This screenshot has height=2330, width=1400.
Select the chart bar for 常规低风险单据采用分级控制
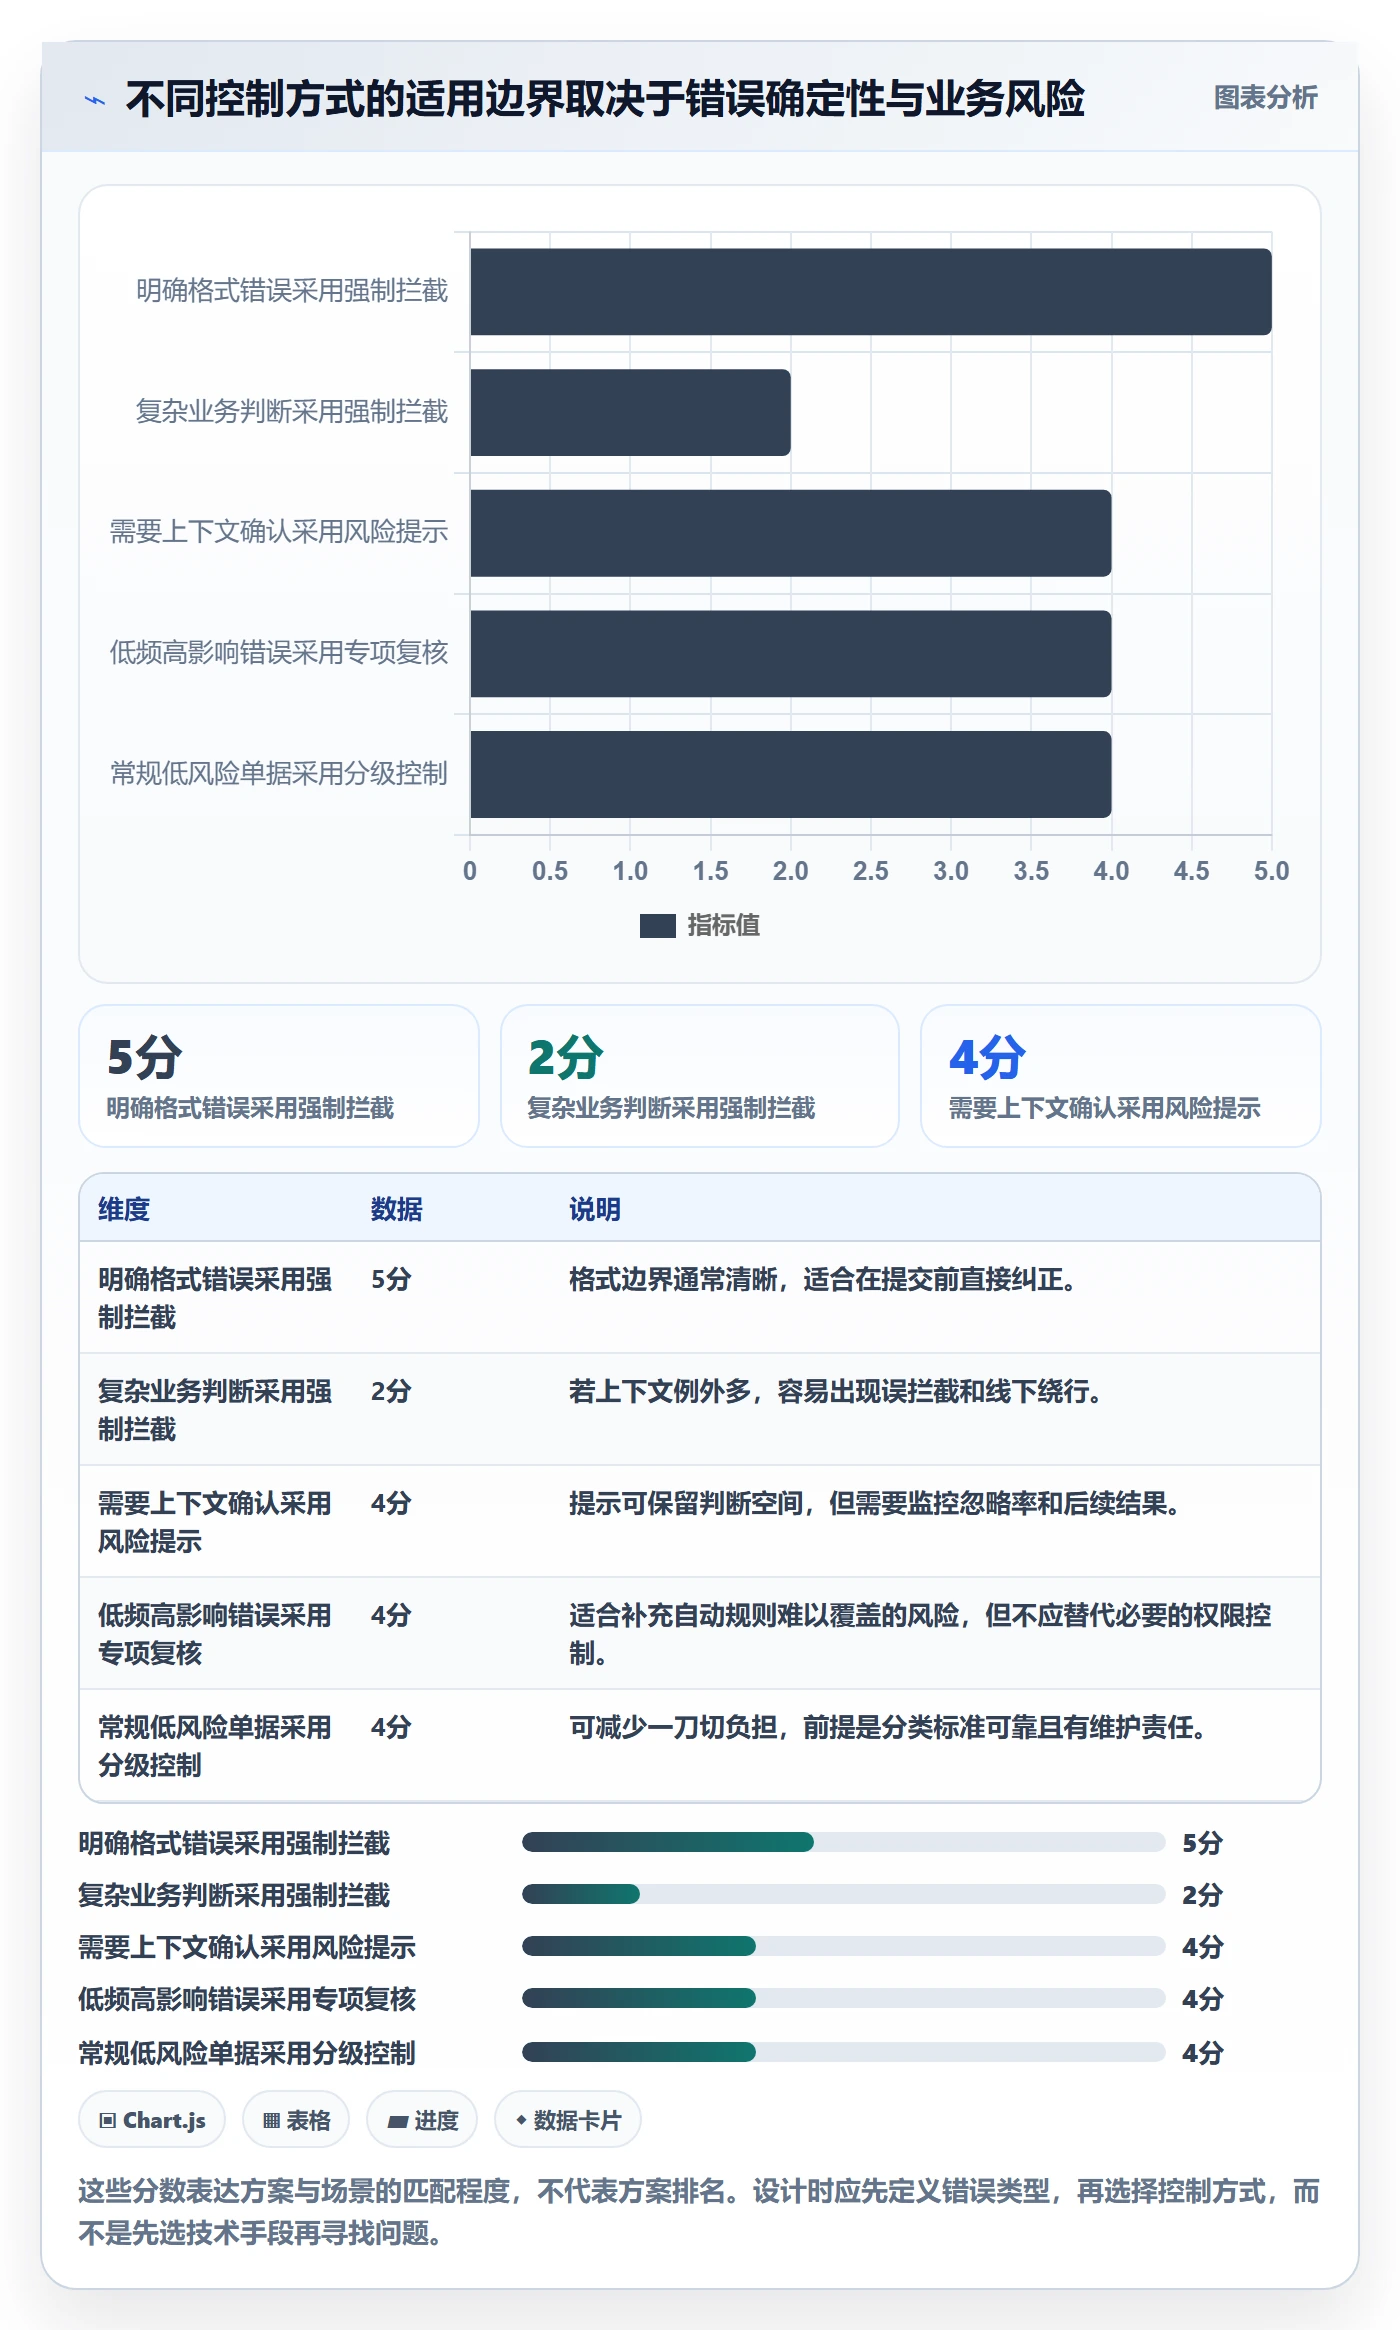pos(791,774)
